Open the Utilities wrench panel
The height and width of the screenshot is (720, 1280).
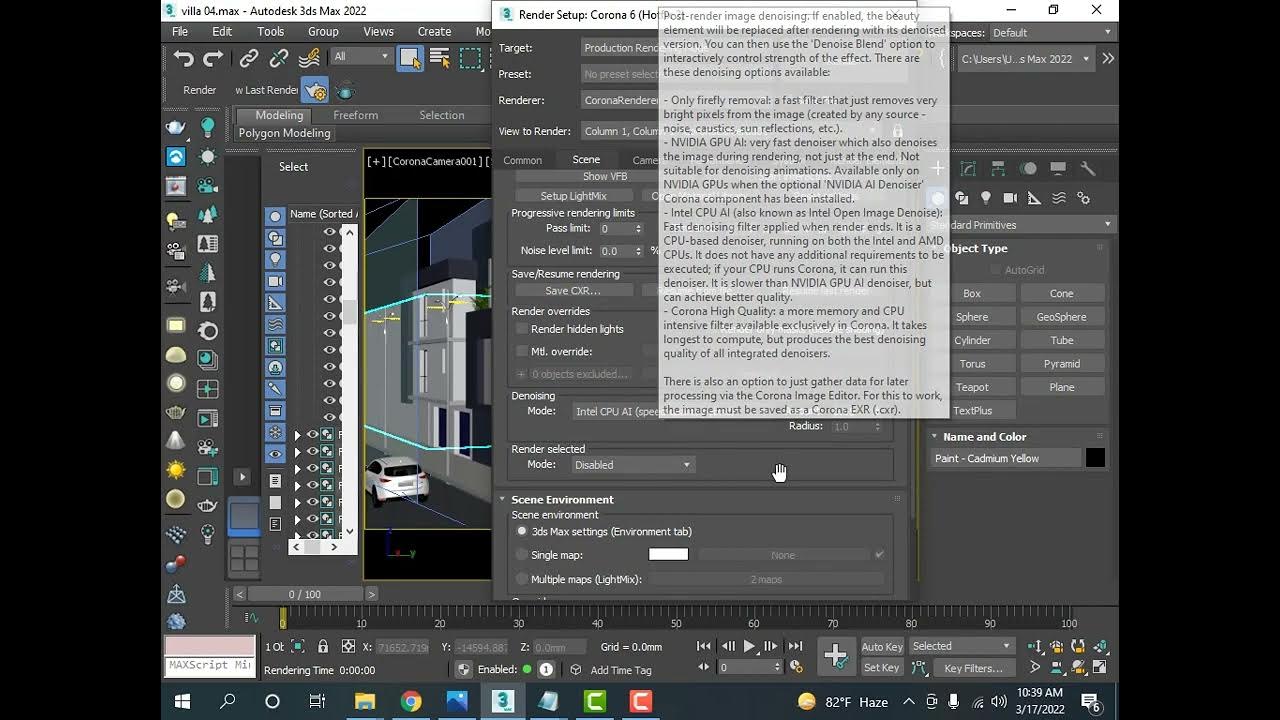(x=1088, y=169)
